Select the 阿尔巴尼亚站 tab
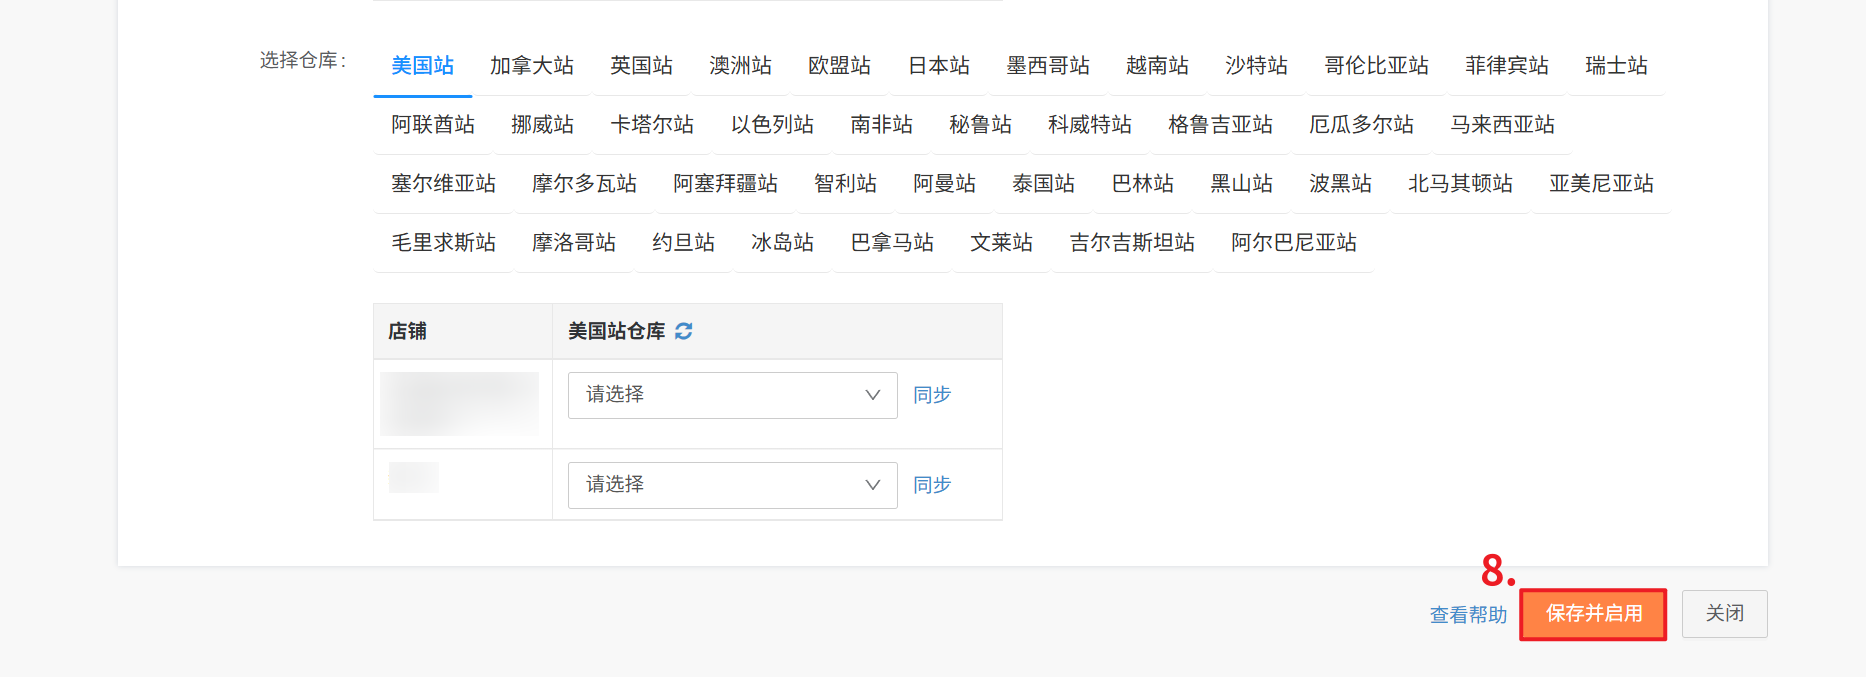Image resolution: width=1866 pixels, height=677 pixels. point(1293,243)
